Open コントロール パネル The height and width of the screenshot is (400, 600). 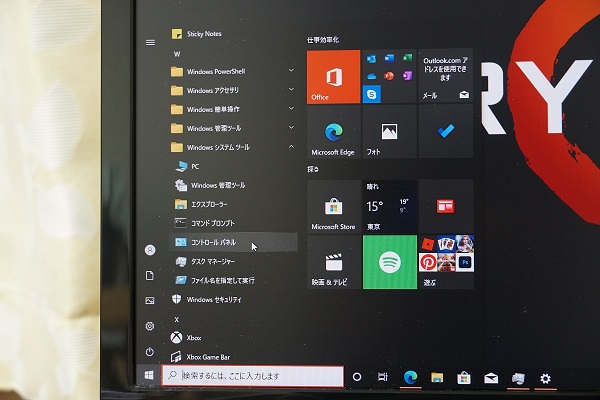coord(233,242)
